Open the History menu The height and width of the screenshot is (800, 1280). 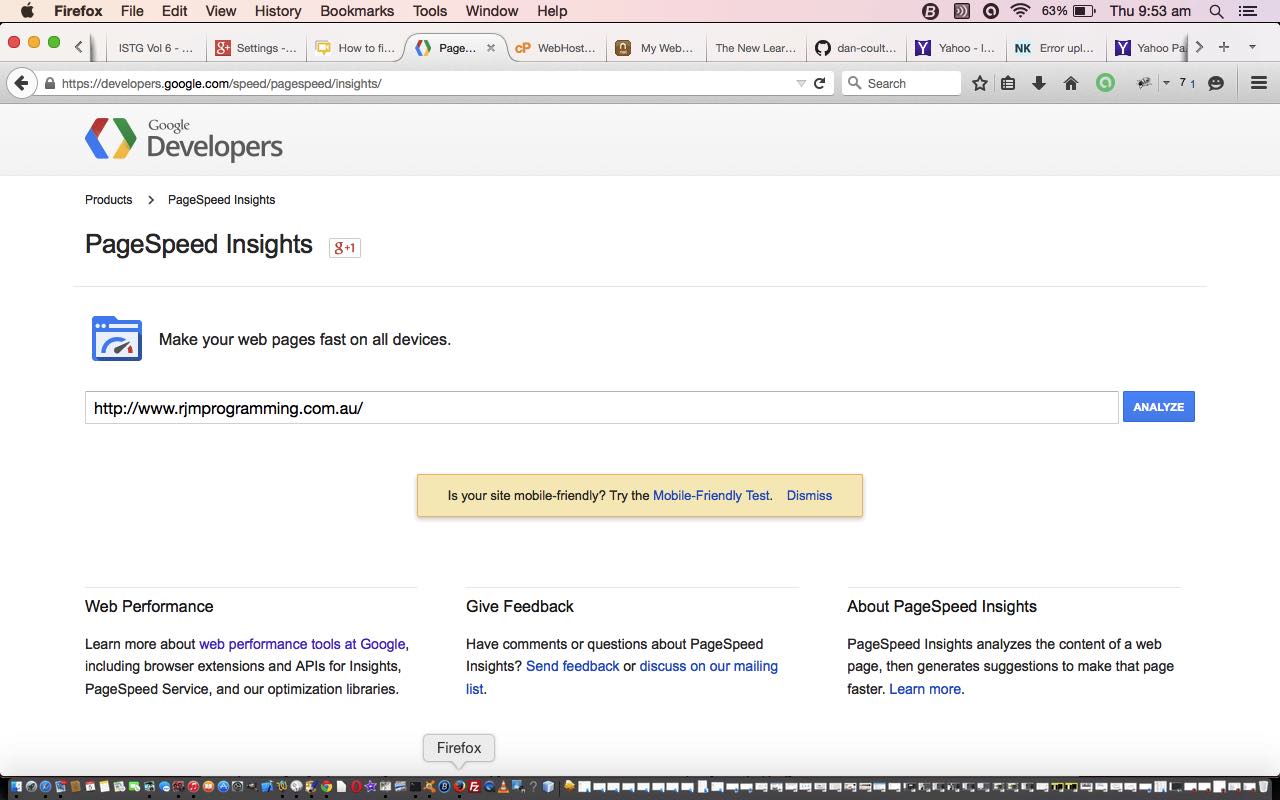pos(278,11)
